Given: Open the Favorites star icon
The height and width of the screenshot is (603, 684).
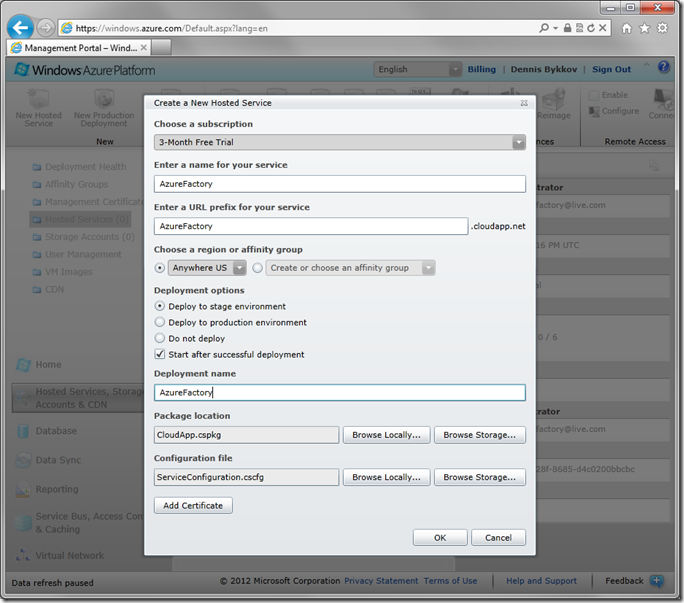Looking at the screenshot, I should click(x=644, y=28).
